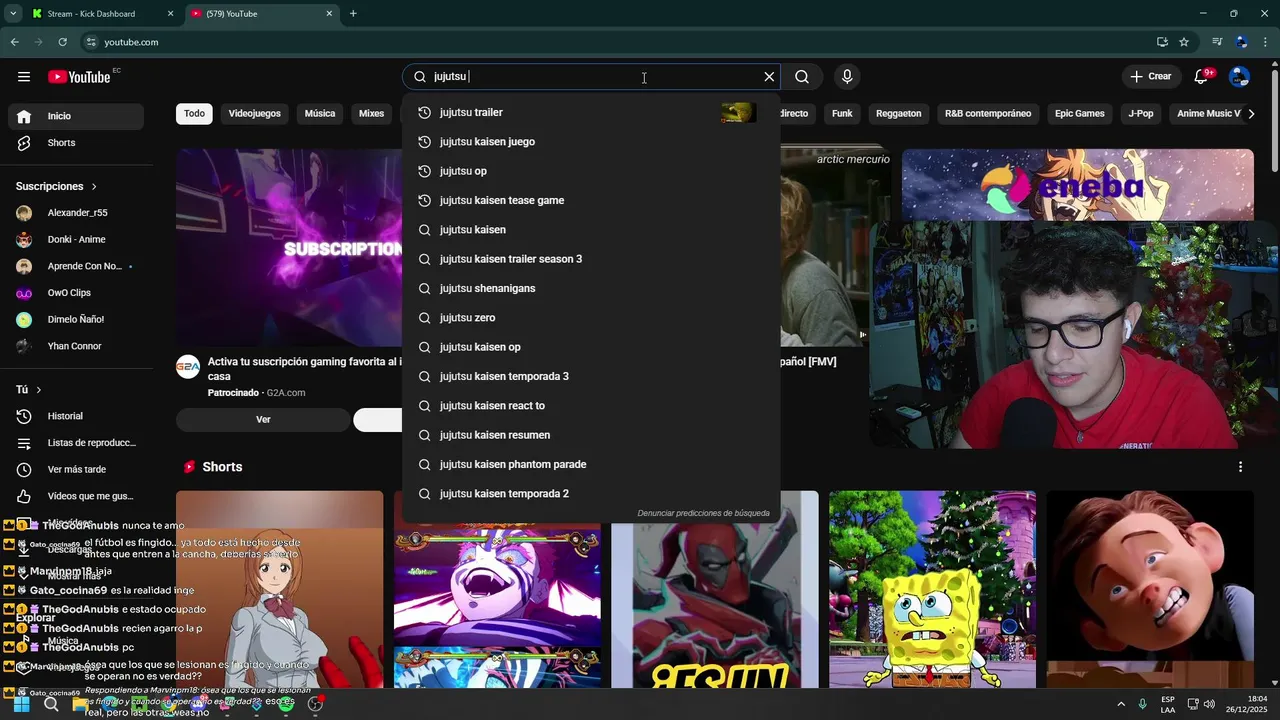Select the Reggaeton filter chip
The height and width of the screenshot is (720, 1280).
tap(898, 114)
